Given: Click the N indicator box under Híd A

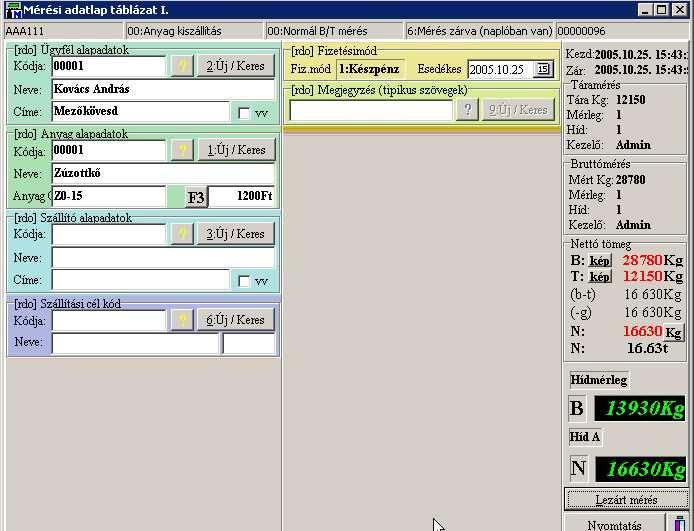Looking at the screenshot, I should pos(578,468).
